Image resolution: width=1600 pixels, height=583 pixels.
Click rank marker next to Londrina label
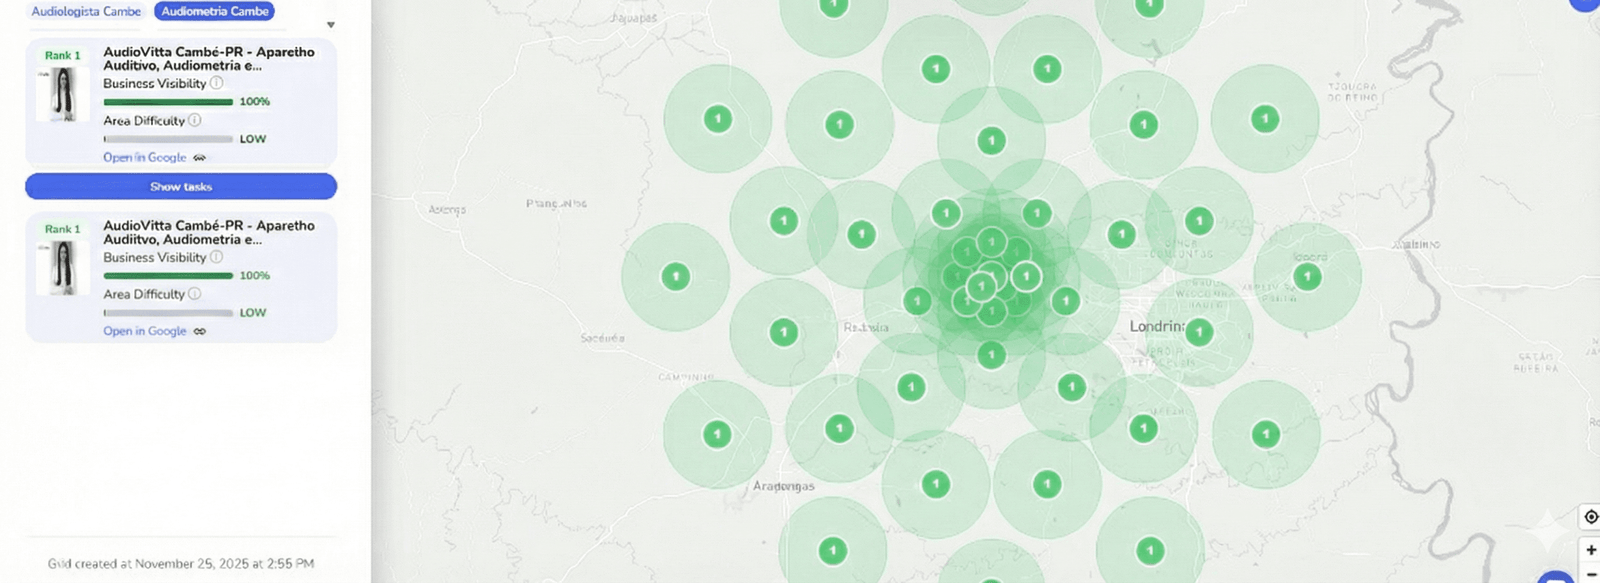pyautogui.click(x=1199, y=332)
